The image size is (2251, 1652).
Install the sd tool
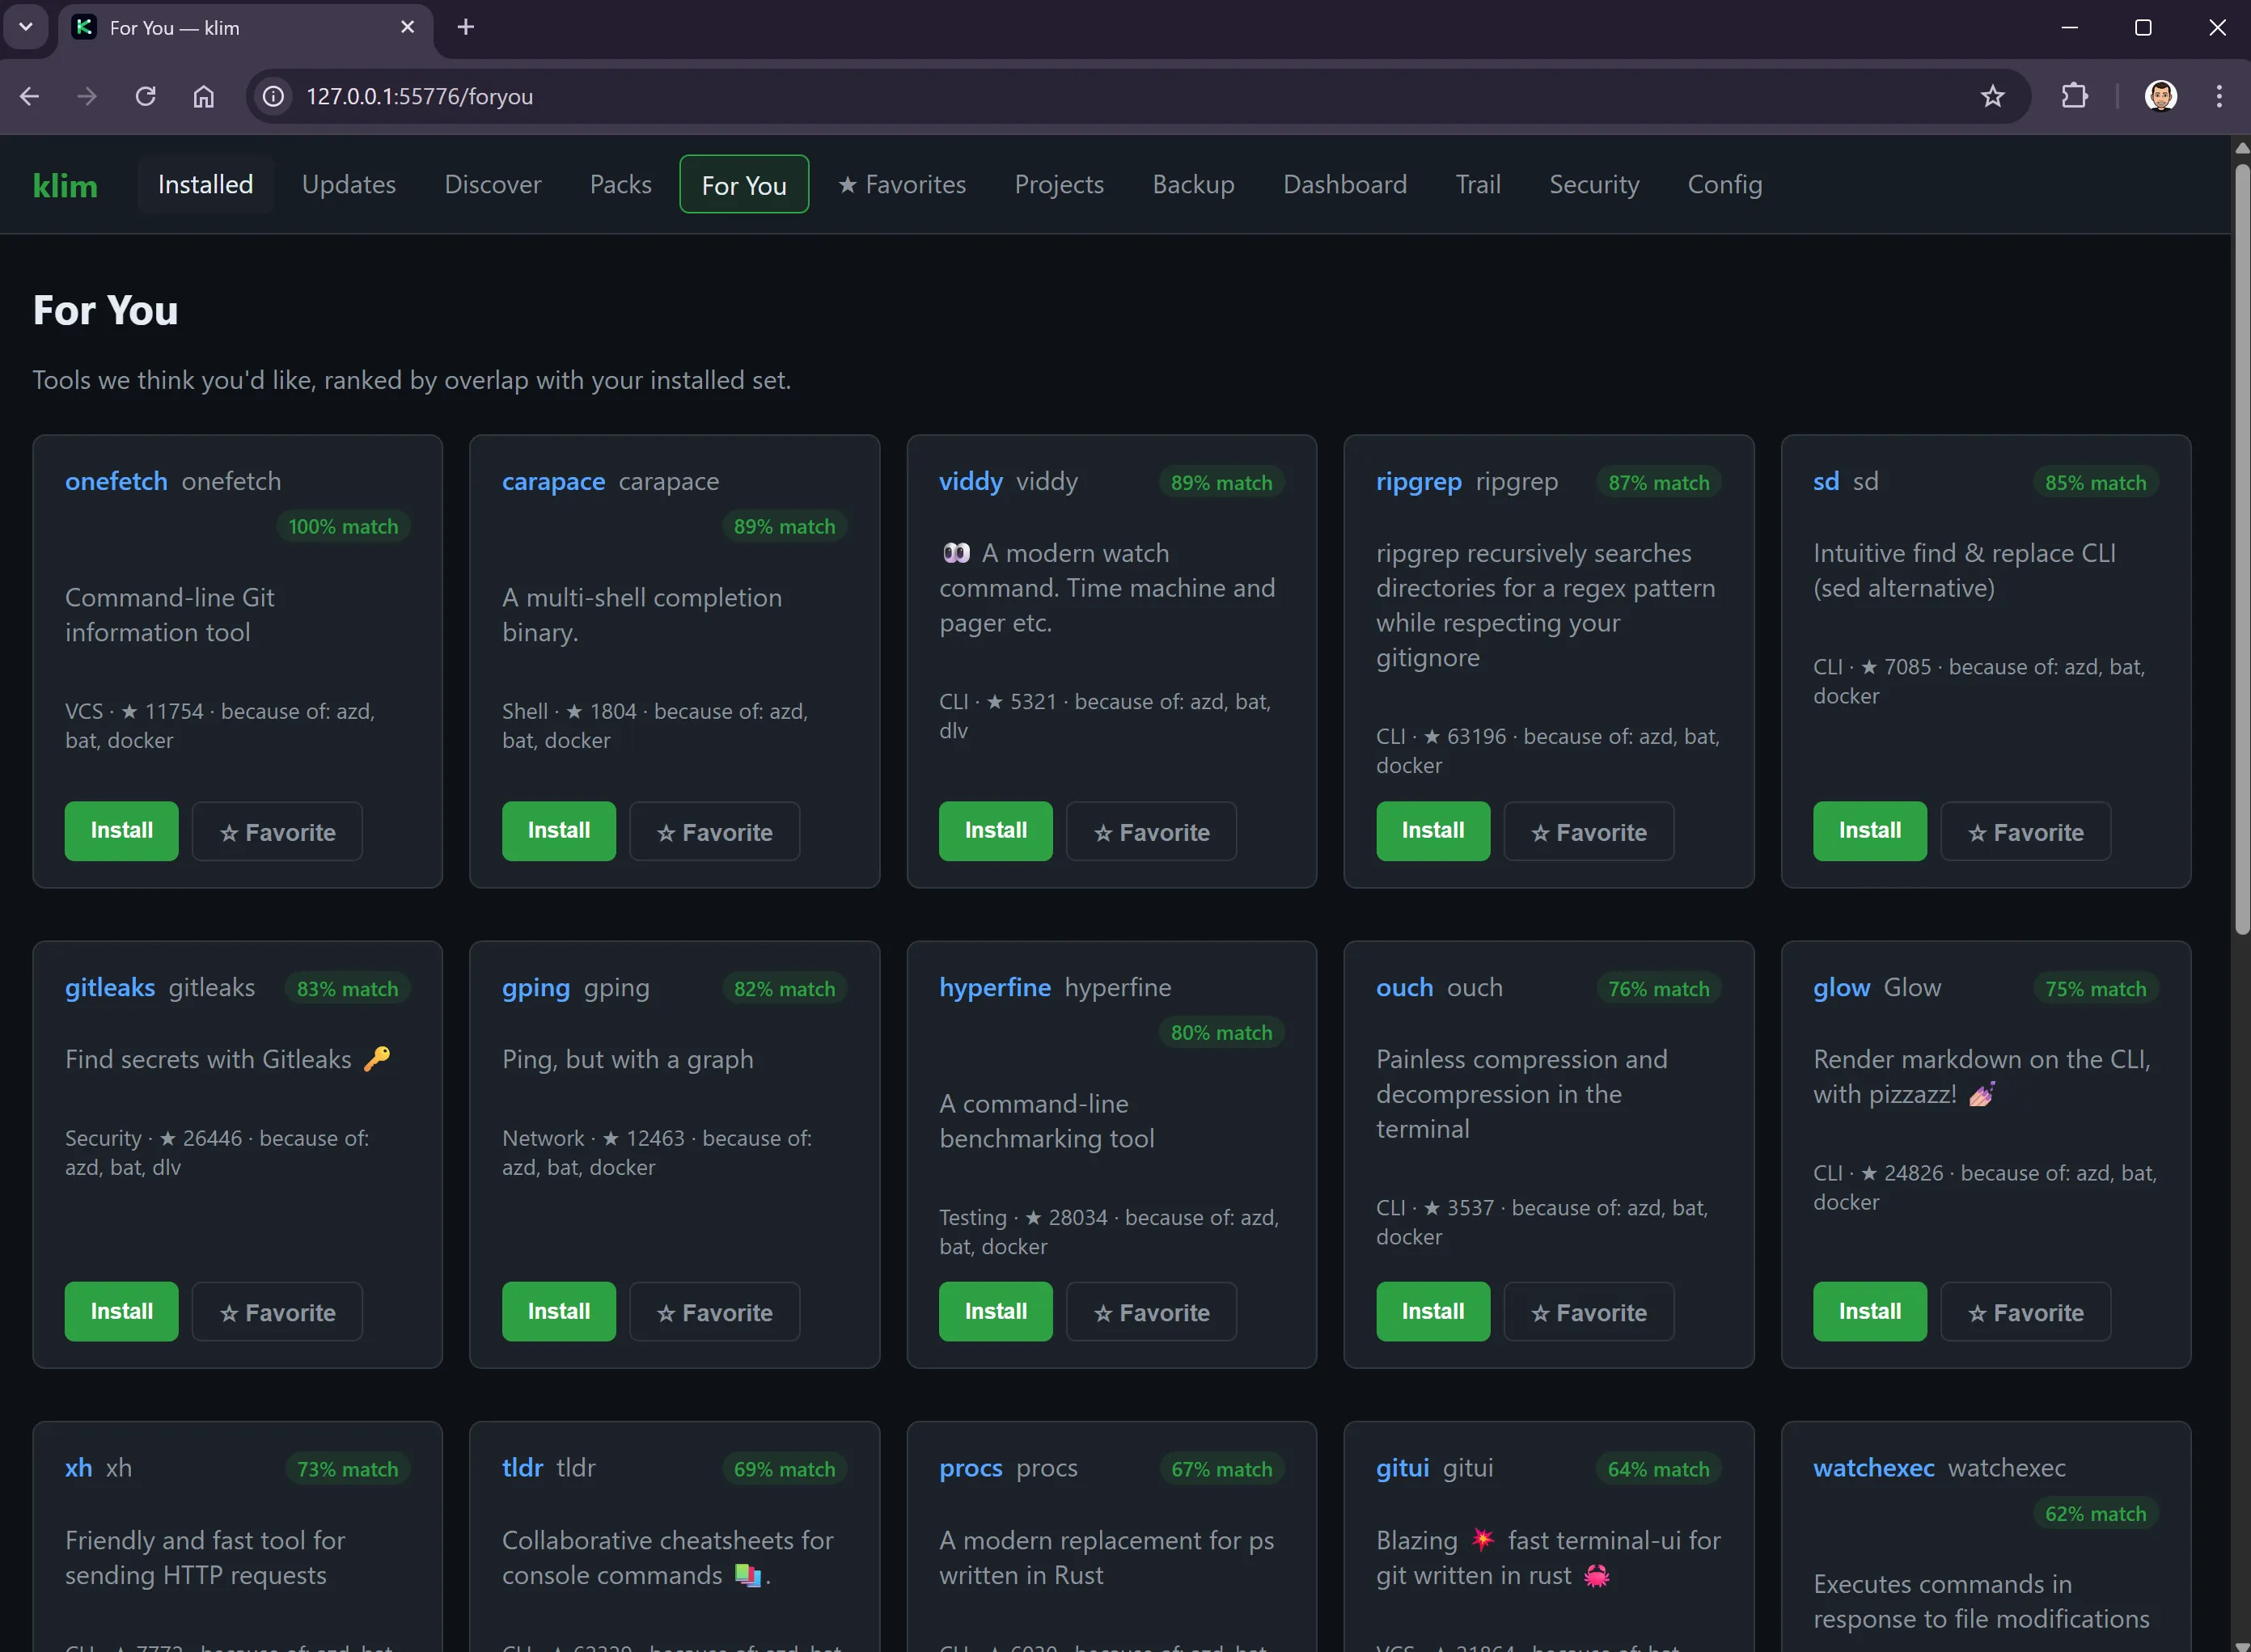(1870, 830)
